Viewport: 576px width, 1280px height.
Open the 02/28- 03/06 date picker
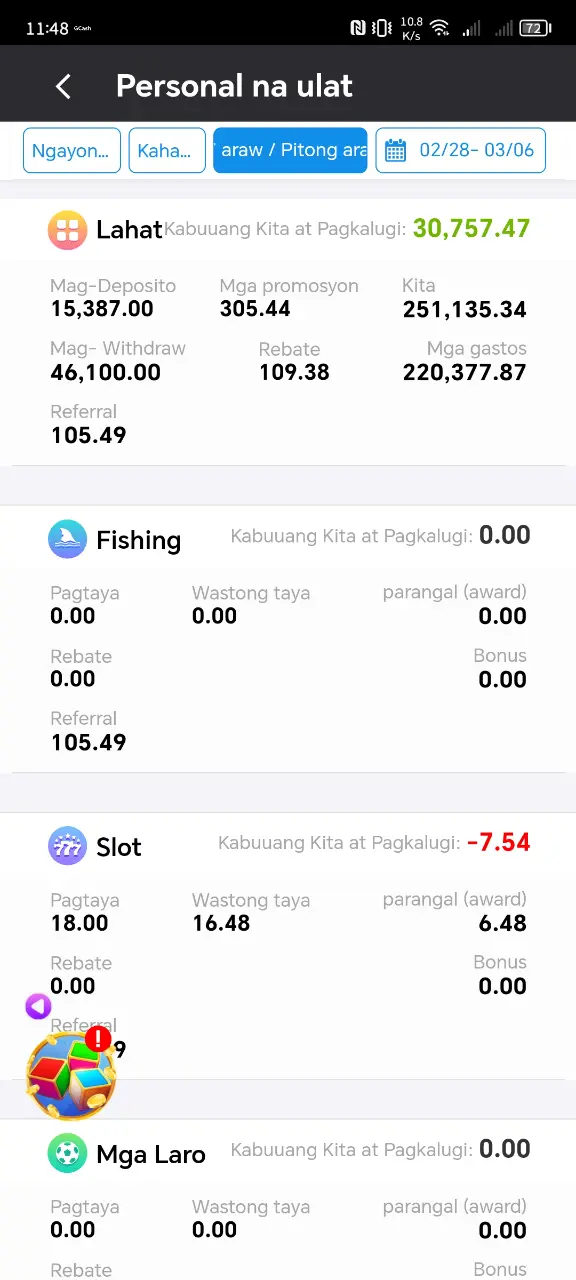point(461,151)
